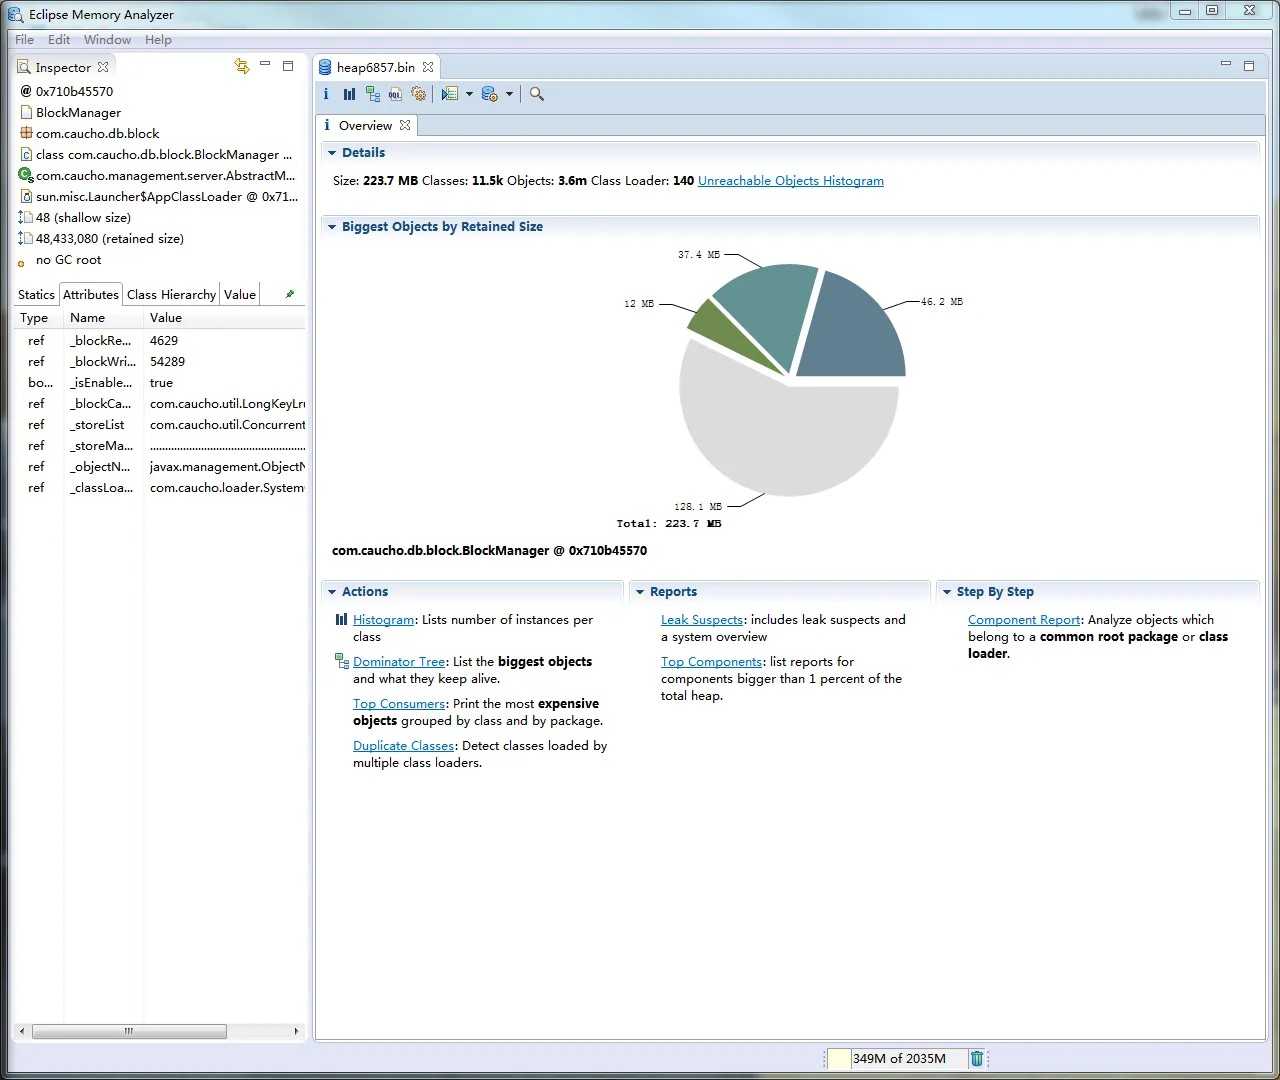Image resolution: width=1280 pixels, height=1080 pixels.
Task: Click the Find Object by Address magnifier
Action: (x=537, y=94)
